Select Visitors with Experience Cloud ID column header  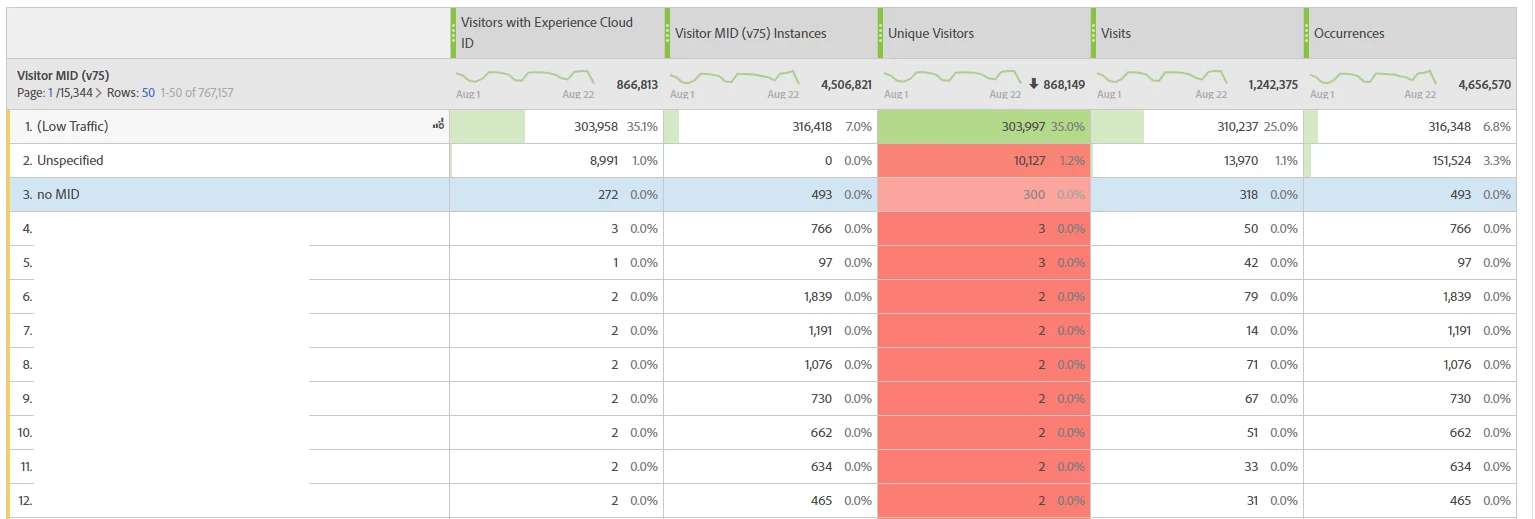coord(557,33)
